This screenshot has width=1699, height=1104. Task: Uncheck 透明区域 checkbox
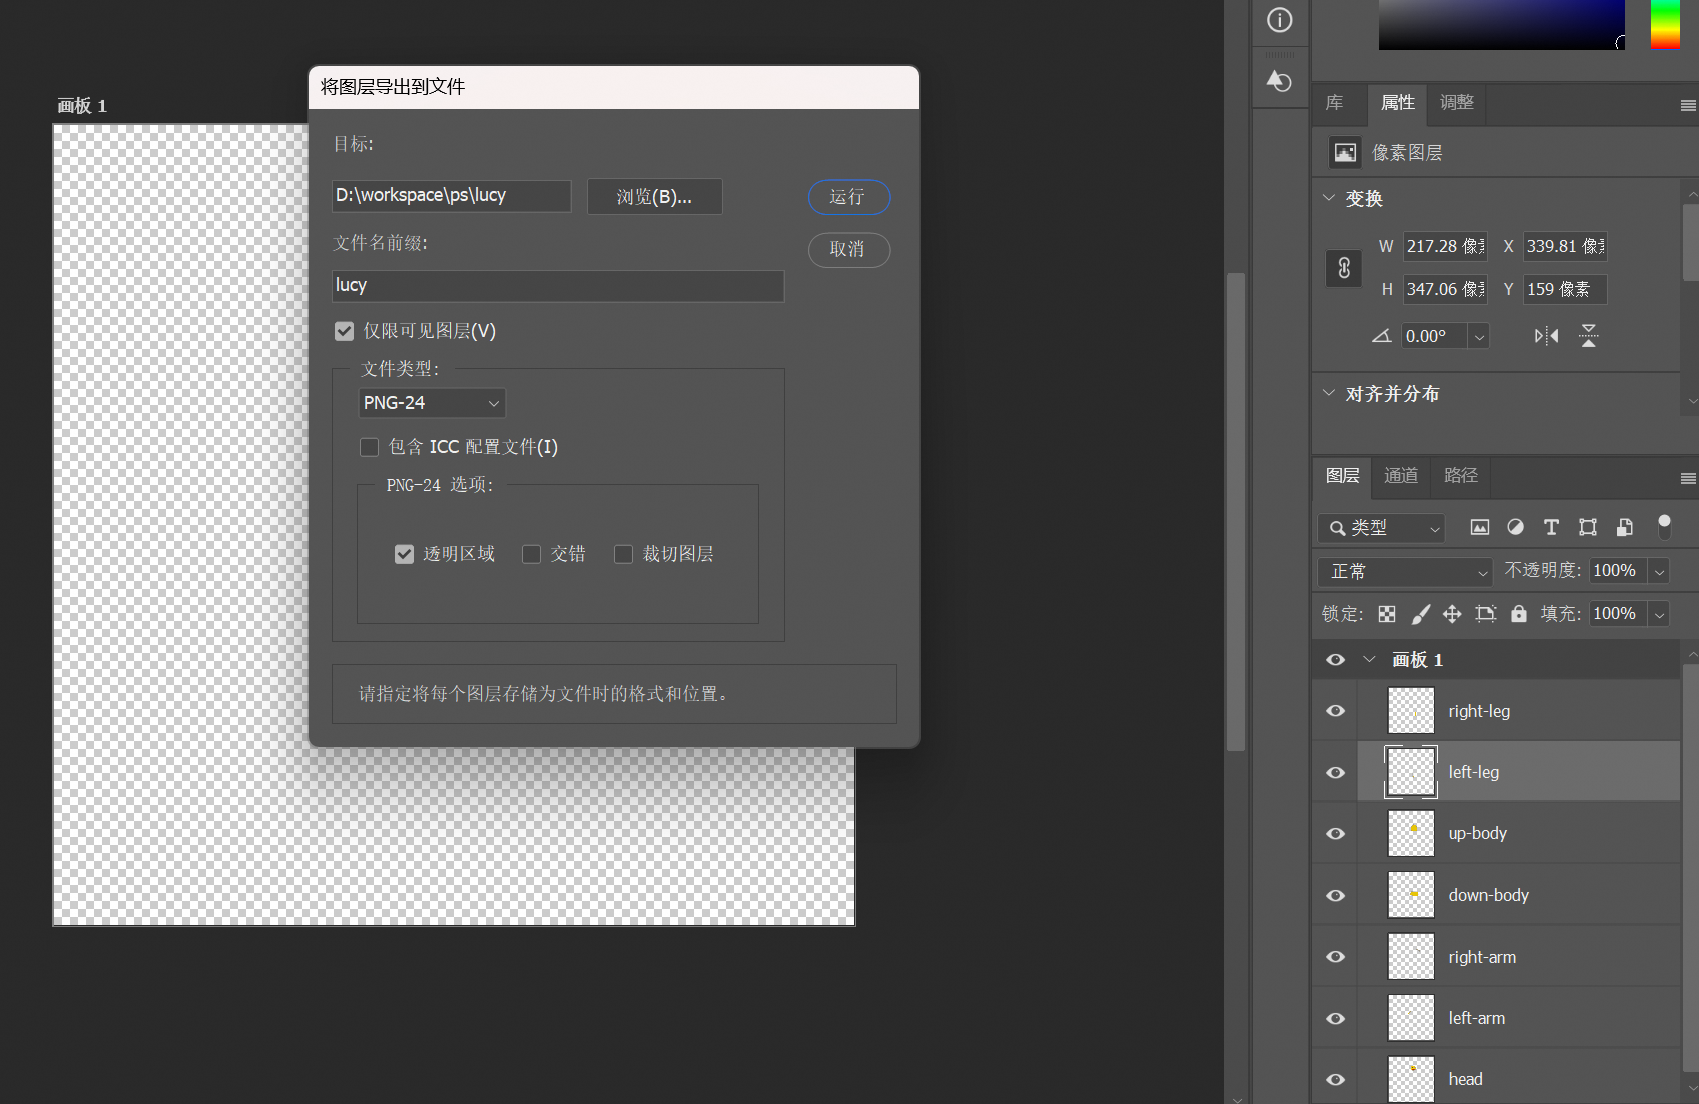tap(404, 554)
